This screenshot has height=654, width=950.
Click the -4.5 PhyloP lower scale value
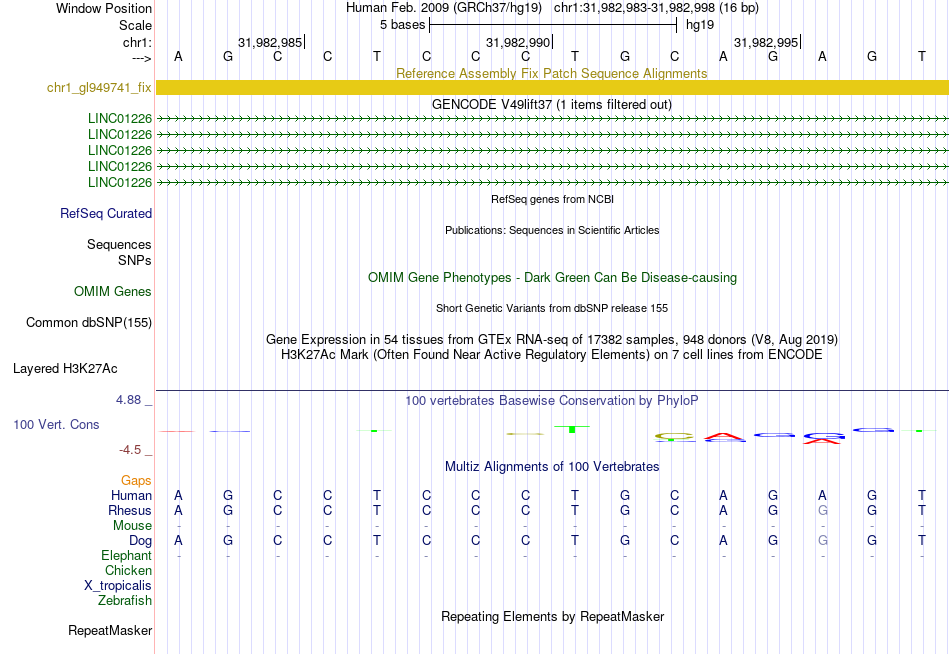[x=130, y=450]
